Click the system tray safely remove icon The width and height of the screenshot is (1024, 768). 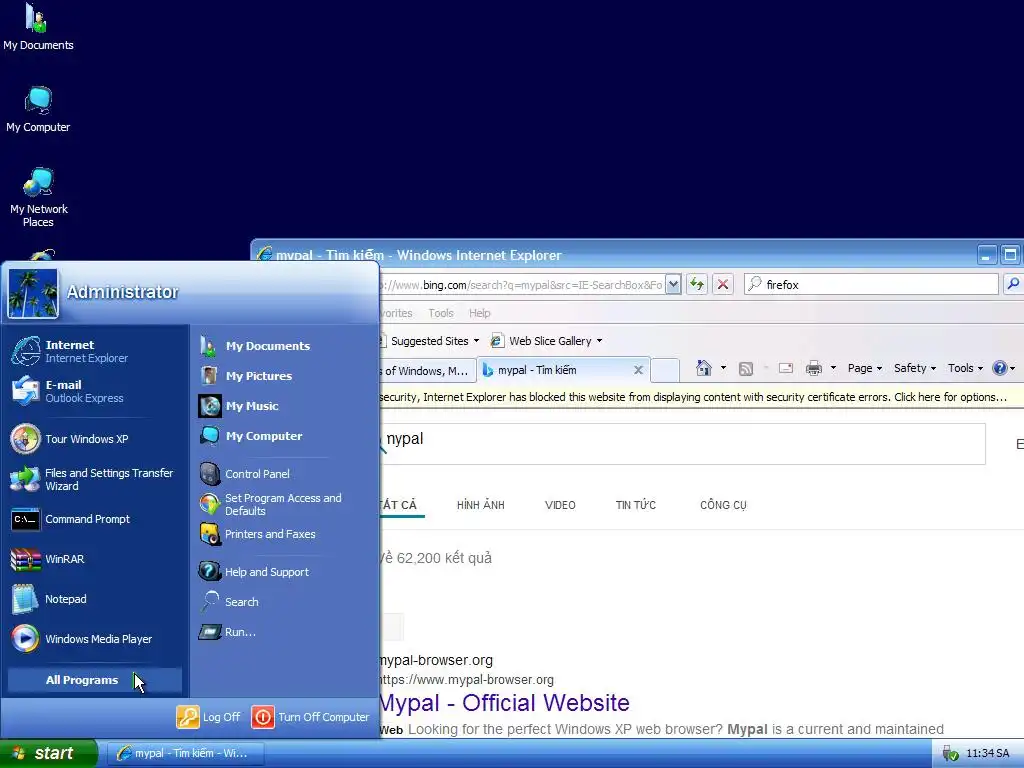point(951,754)
